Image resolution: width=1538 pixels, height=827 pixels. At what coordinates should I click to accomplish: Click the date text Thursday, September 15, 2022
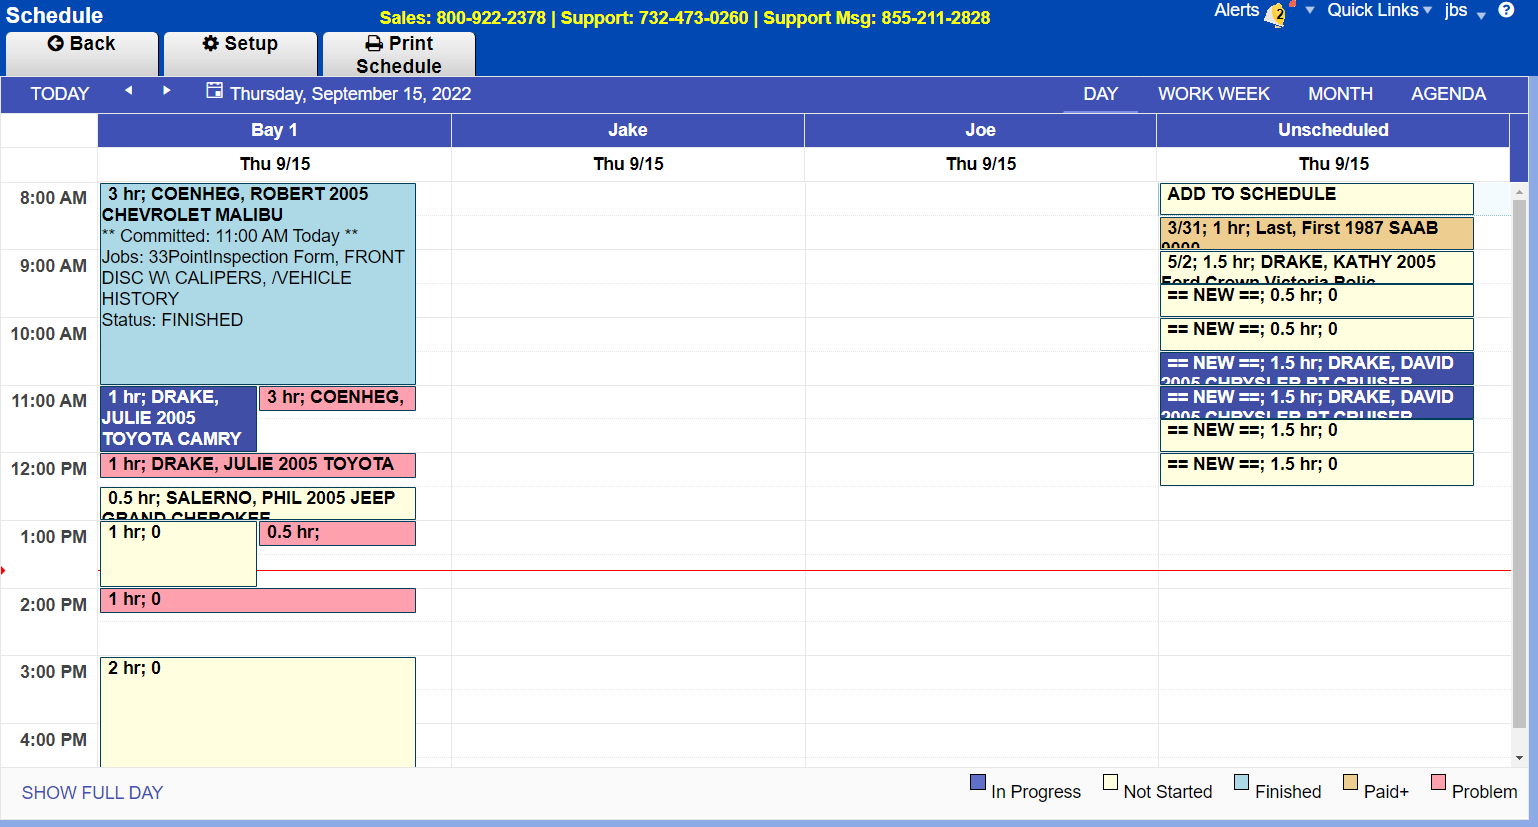[x=351, y=94]
